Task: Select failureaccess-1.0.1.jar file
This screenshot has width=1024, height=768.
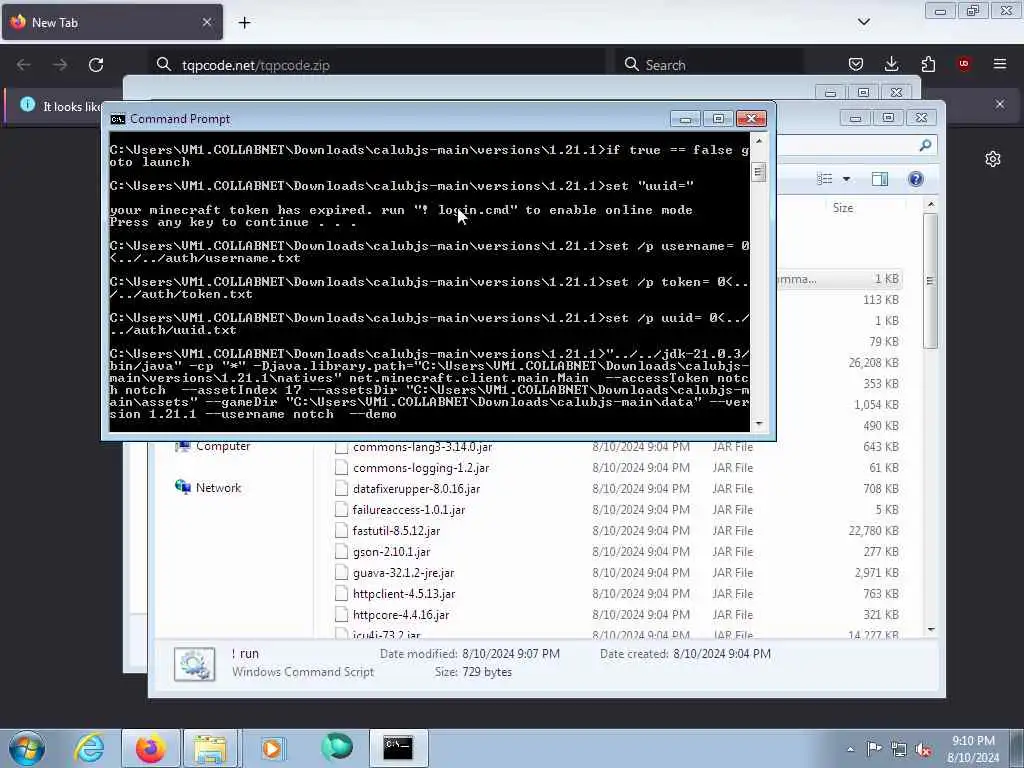Action: pos(409,509)
